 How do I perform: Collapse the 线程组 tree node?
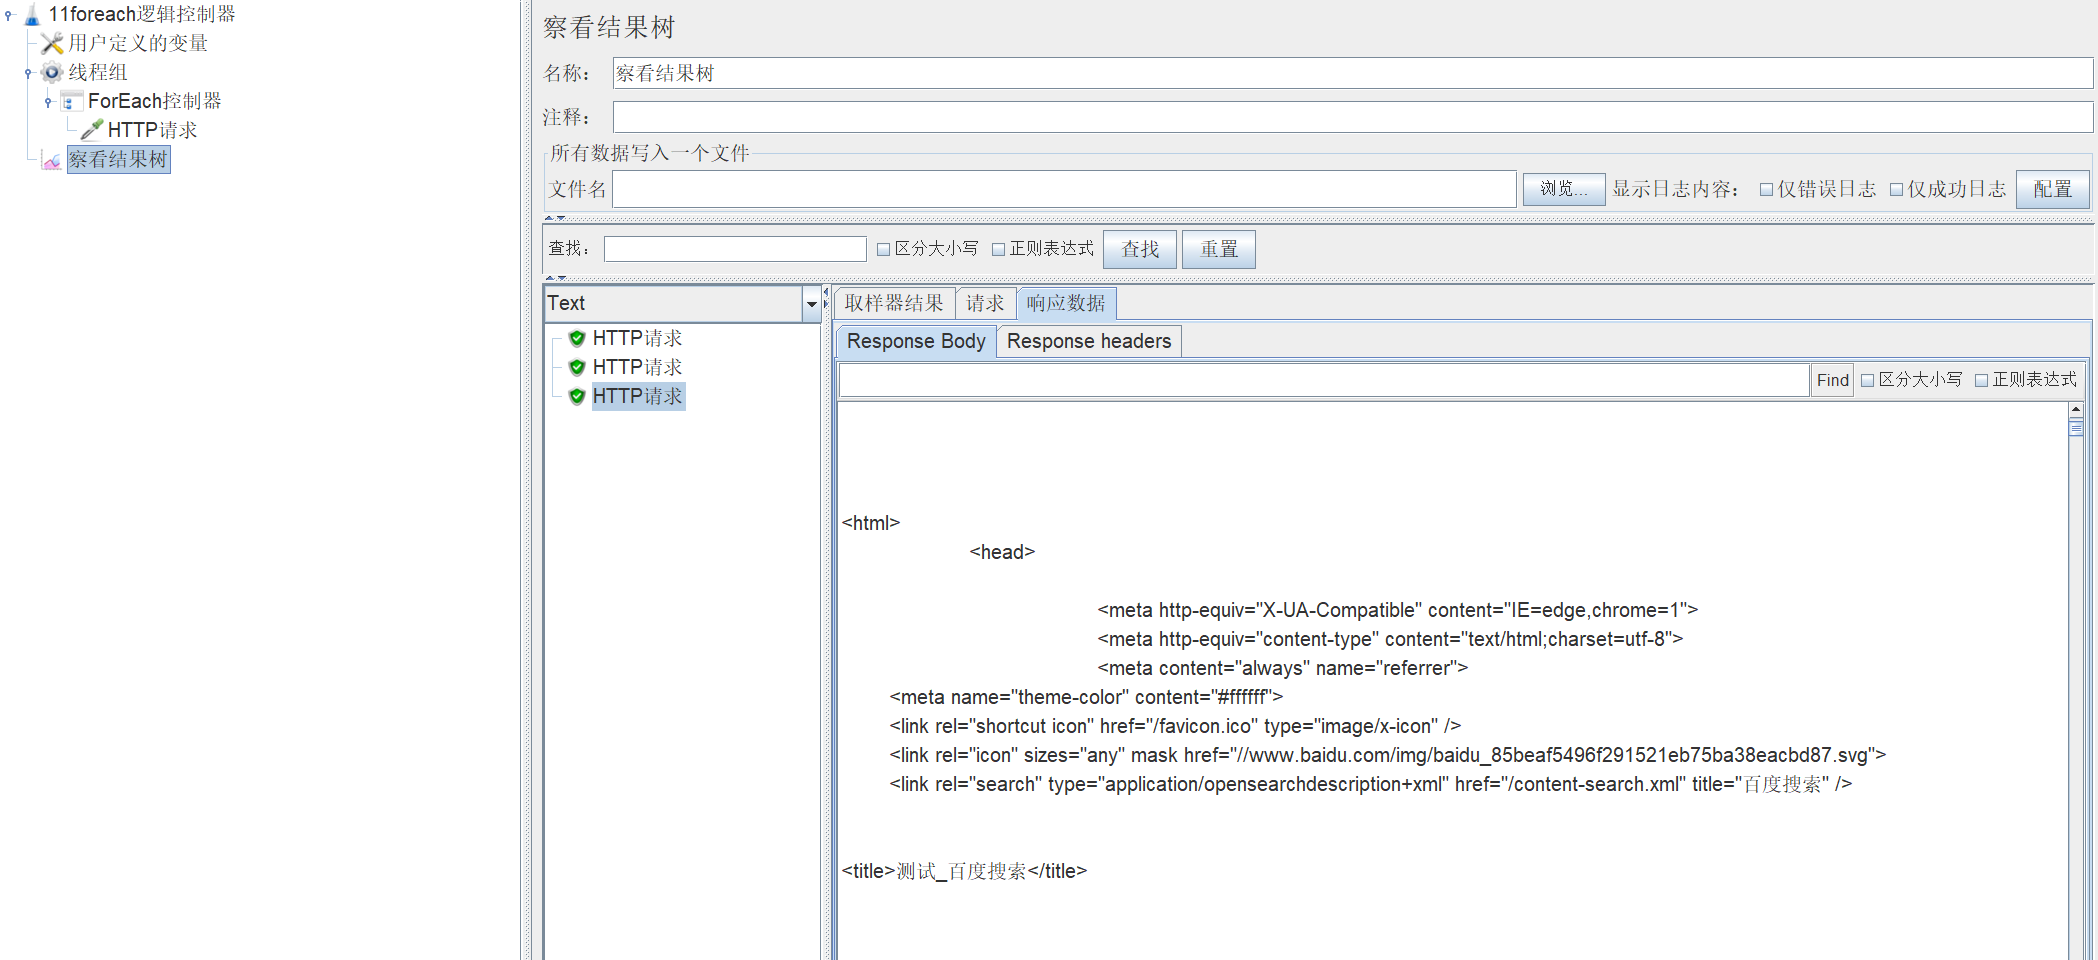coord(27,72)
